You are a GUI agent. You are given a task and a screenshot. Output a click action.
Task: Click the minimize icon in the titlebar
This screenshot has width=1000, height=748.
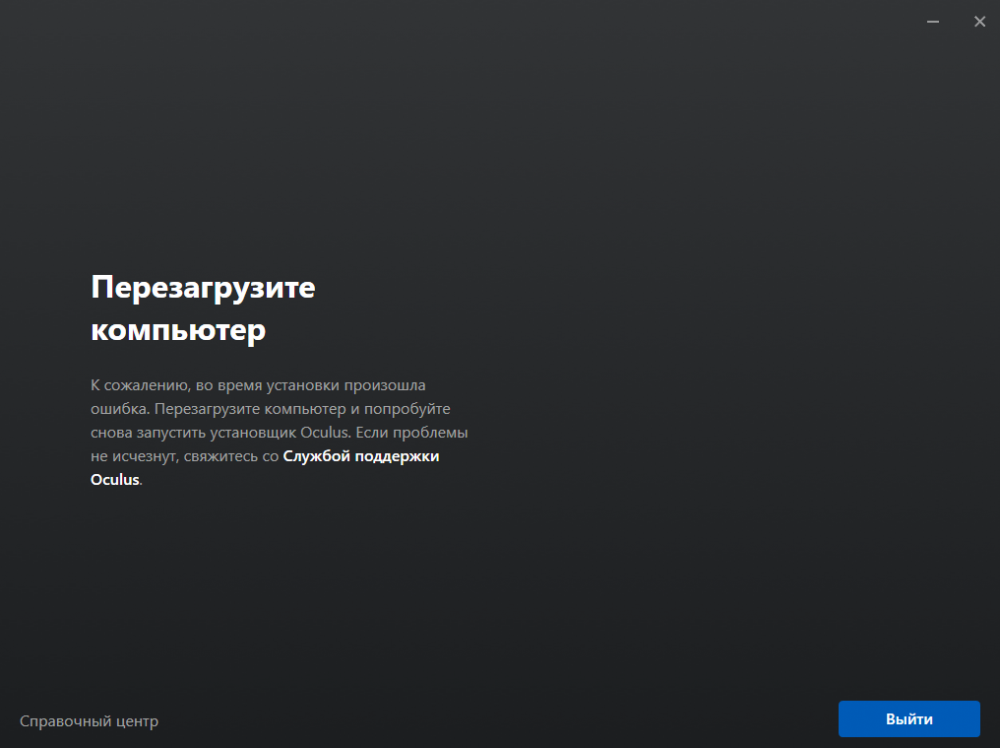coord(931,20)
